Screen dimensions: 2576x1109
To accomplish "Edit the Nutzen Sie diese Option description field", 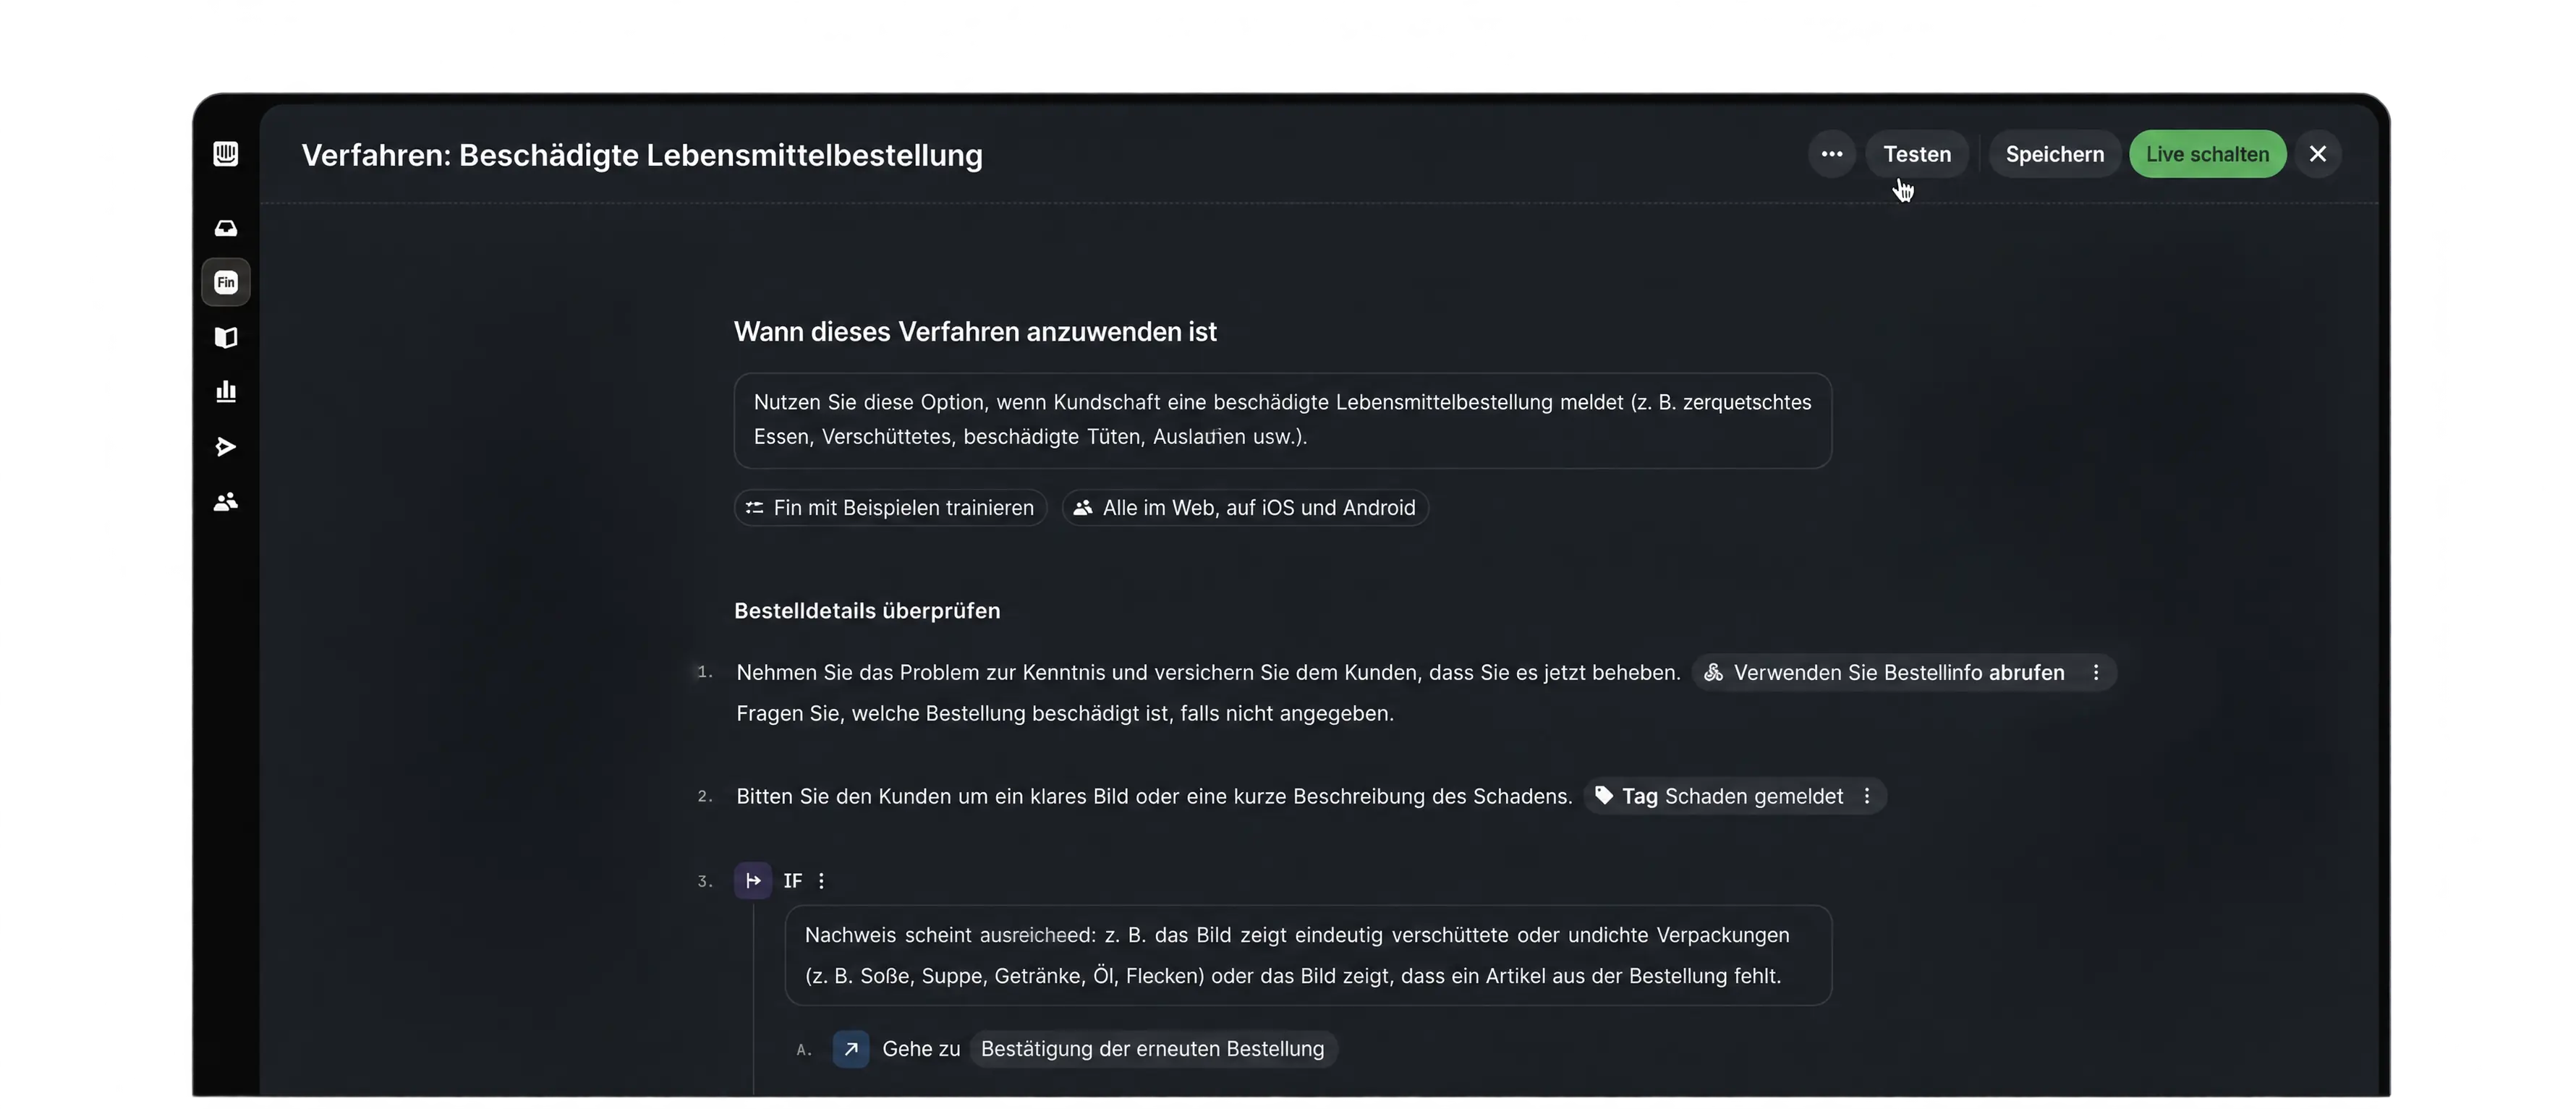I will tap(1282, 420).
